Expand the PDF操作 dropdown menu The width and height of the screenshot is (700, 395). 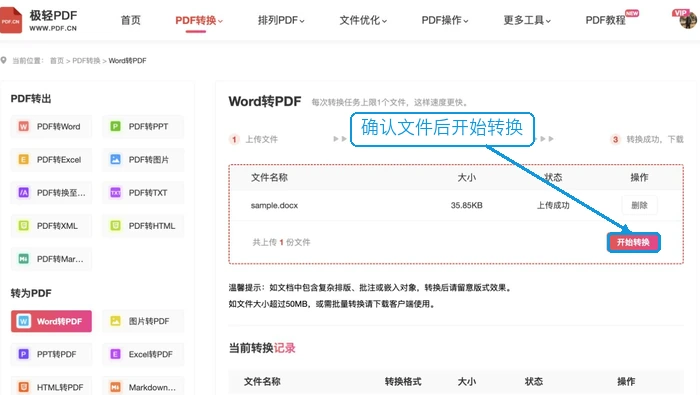point(445,21)
